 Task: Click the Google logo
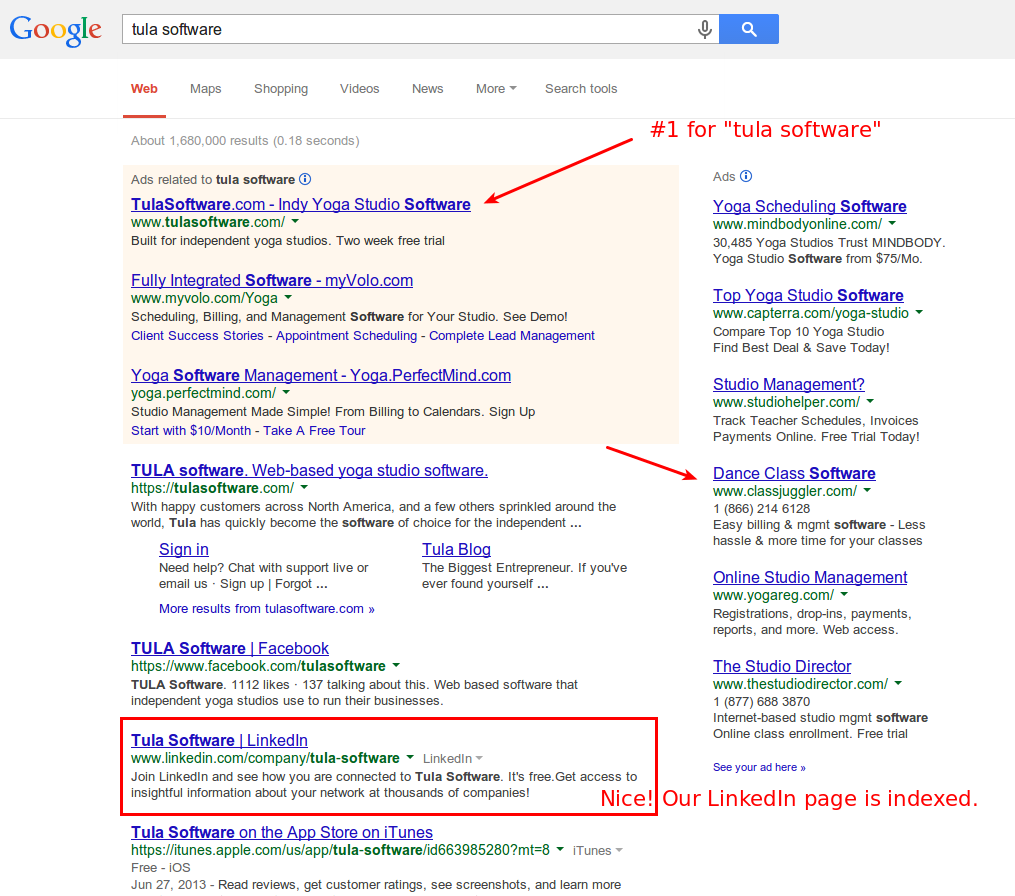[x=55, y=30]
